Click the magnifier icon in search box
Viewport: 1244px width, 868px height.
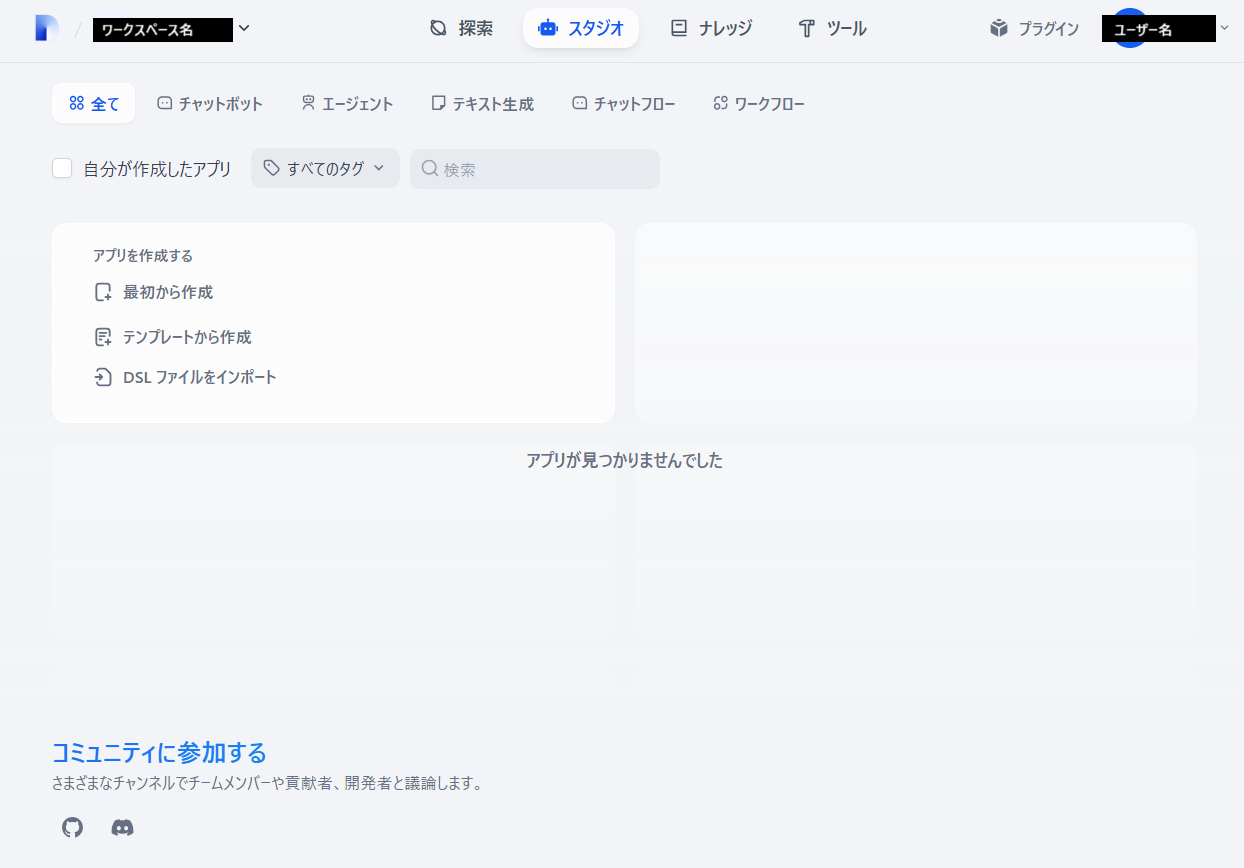coord(430,169)
